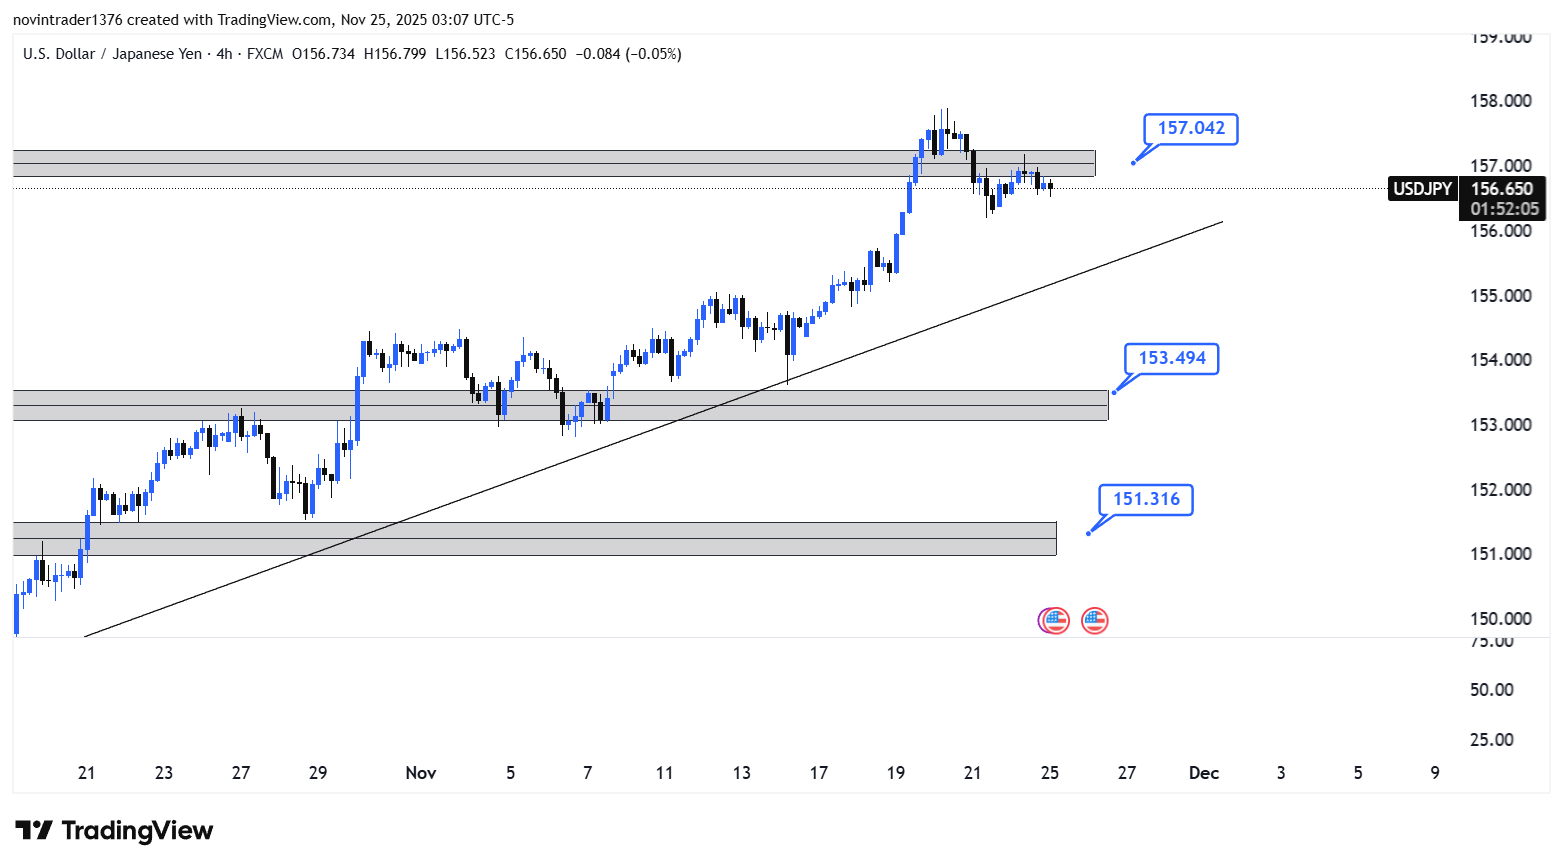Click the 01:52:05 candle countdown timer

1503,209
